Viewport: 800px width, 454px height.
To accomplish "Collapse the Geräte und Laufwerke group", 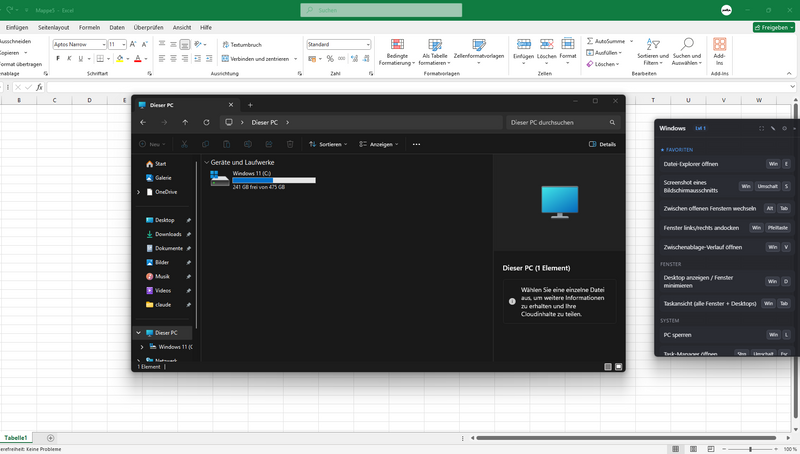I will point(207,162).
